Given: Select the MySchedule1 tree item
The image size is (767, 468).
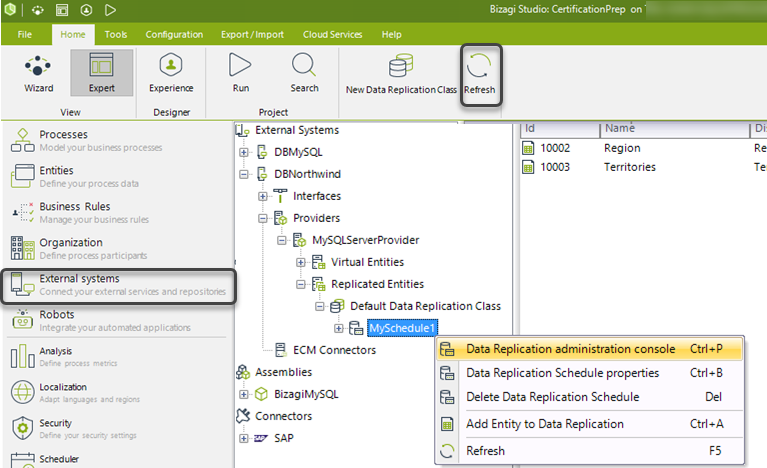Looking at the screenshot, I should click(402, 328).
